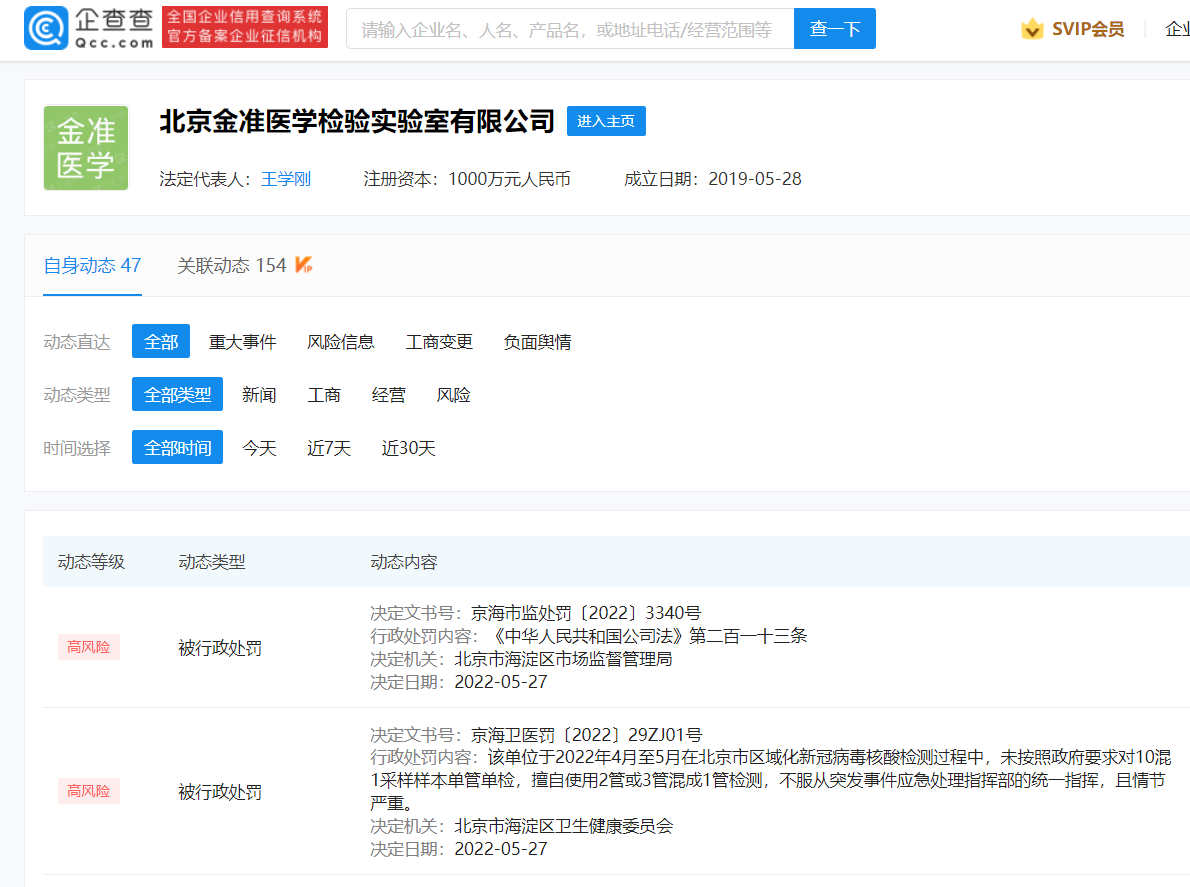The height and width of the screenshot is (887, 1190).
Task: Click the 动态等级 column header
Action: 91,562
